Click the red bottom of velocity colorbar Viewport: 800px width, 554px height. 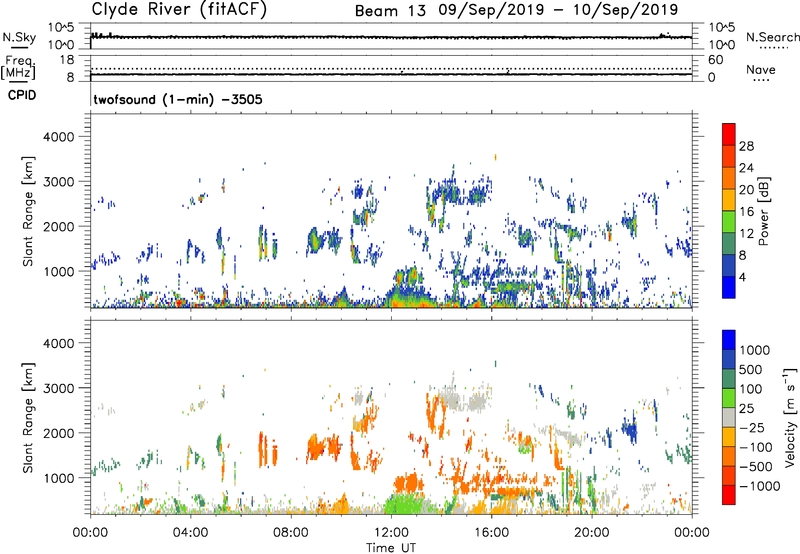[x=729, y=495]
